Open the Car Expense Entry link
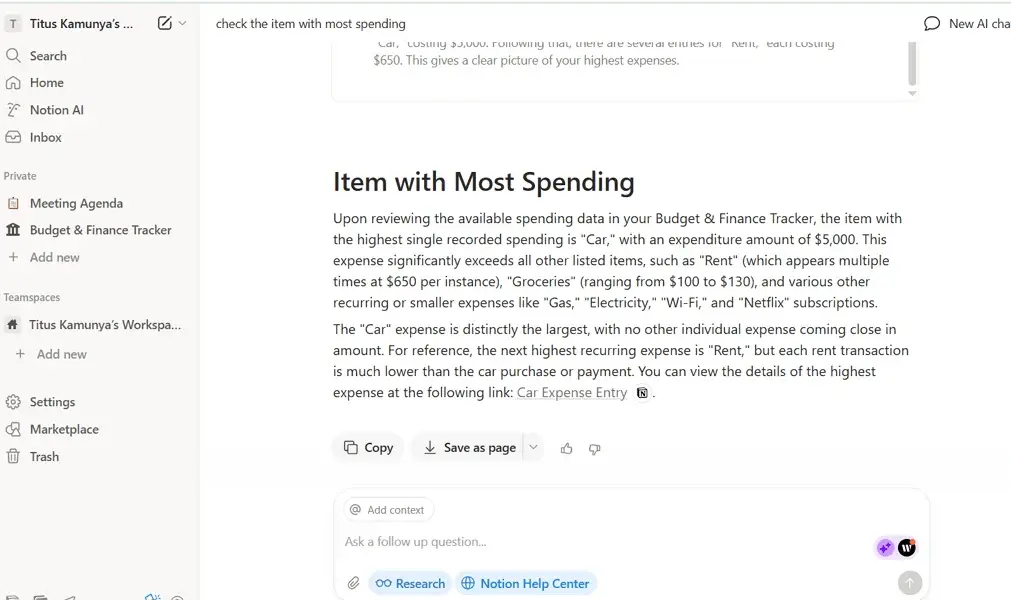 (x=572, y=392)
